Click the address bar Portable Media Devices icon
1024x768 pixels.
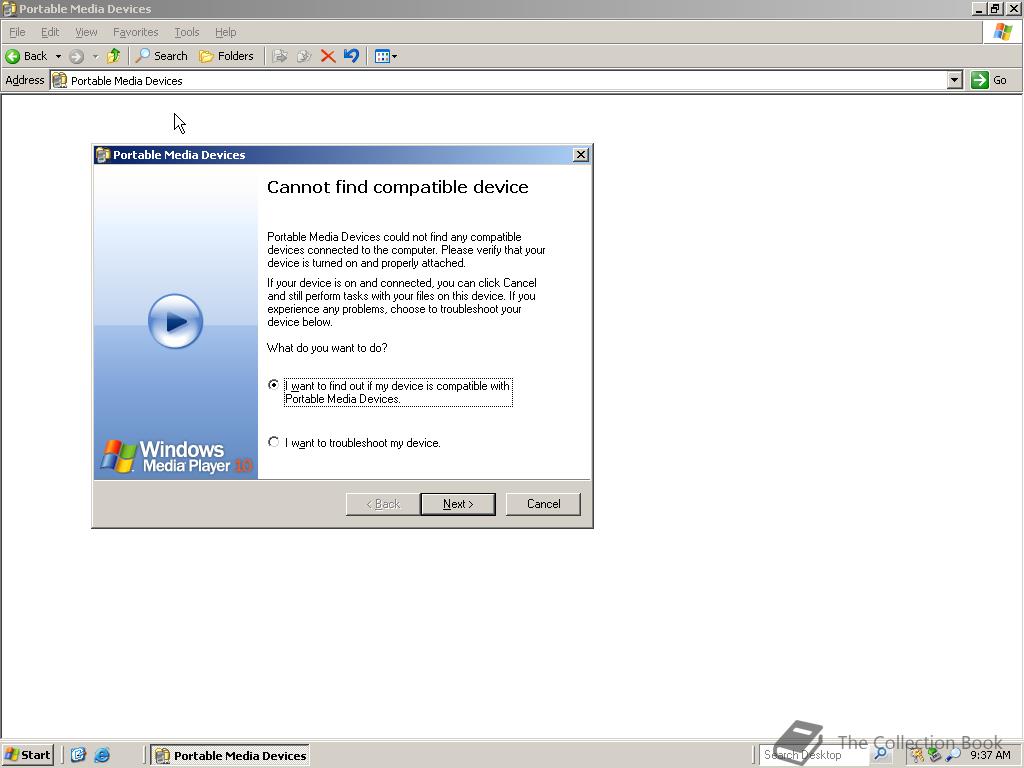[59, 80]
